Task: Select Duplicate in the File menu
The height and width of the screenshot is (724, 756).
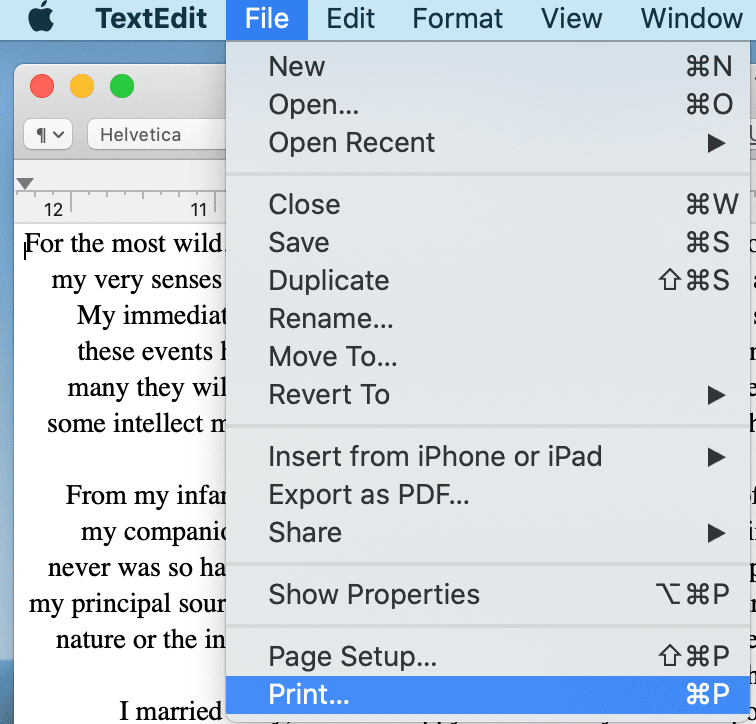Action: coord(487,281)
